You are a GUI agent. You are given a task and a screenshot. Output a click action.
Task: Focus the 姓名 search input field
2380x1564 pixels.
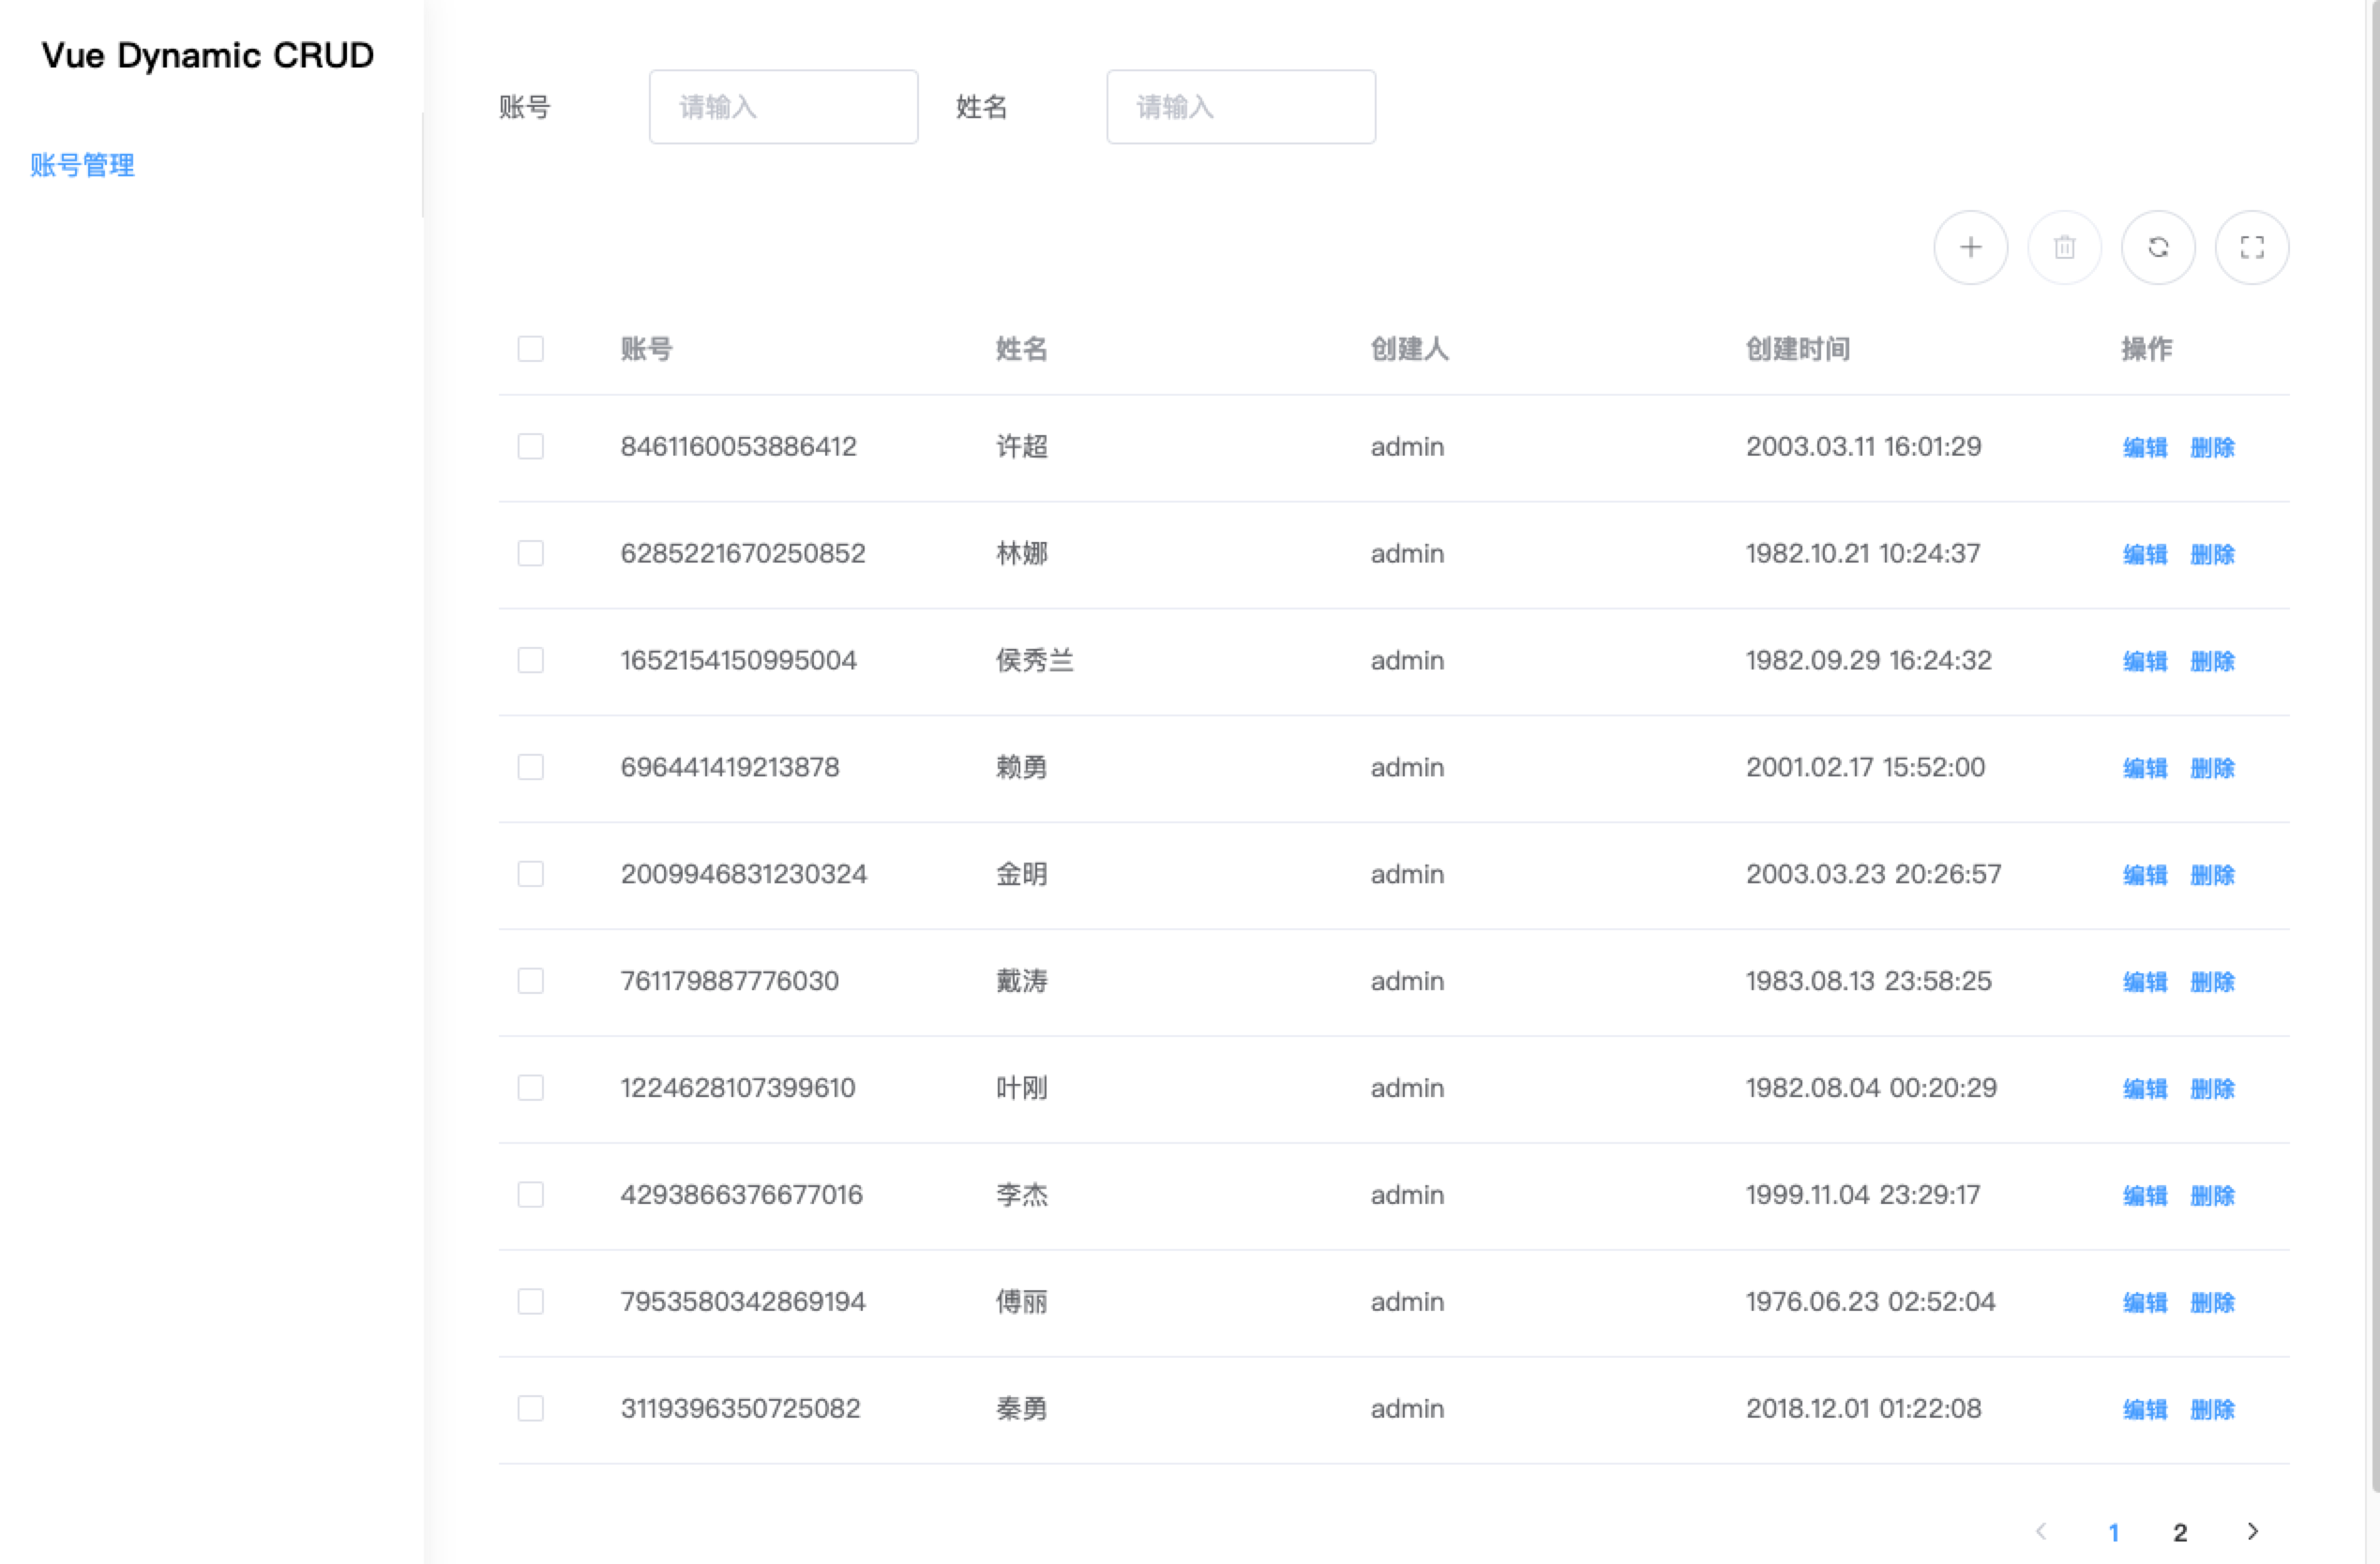pyautogui.click(x=1240, y=107)
